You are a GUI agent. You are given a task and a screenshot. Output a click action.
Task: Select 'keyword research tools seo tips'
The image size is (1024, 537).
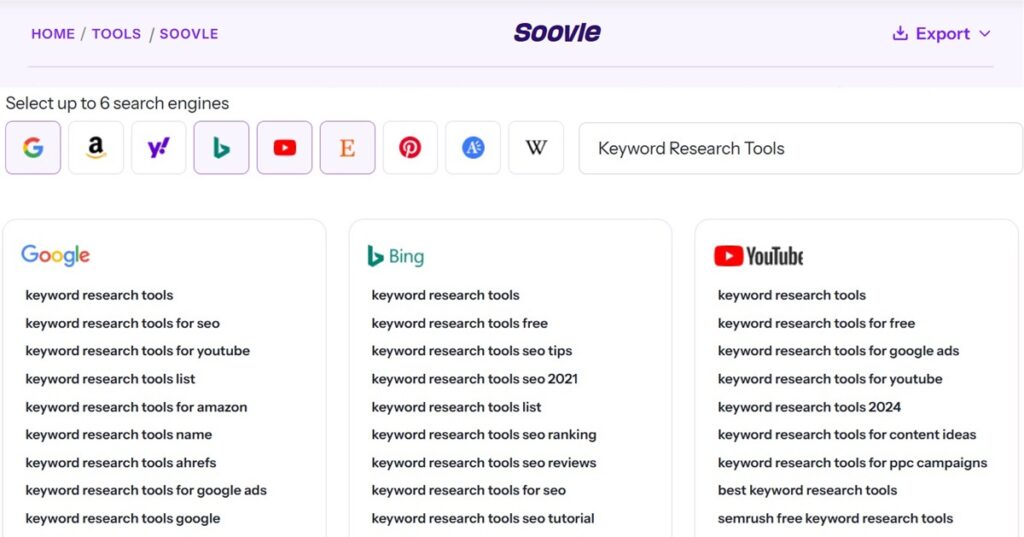point(472,351)
